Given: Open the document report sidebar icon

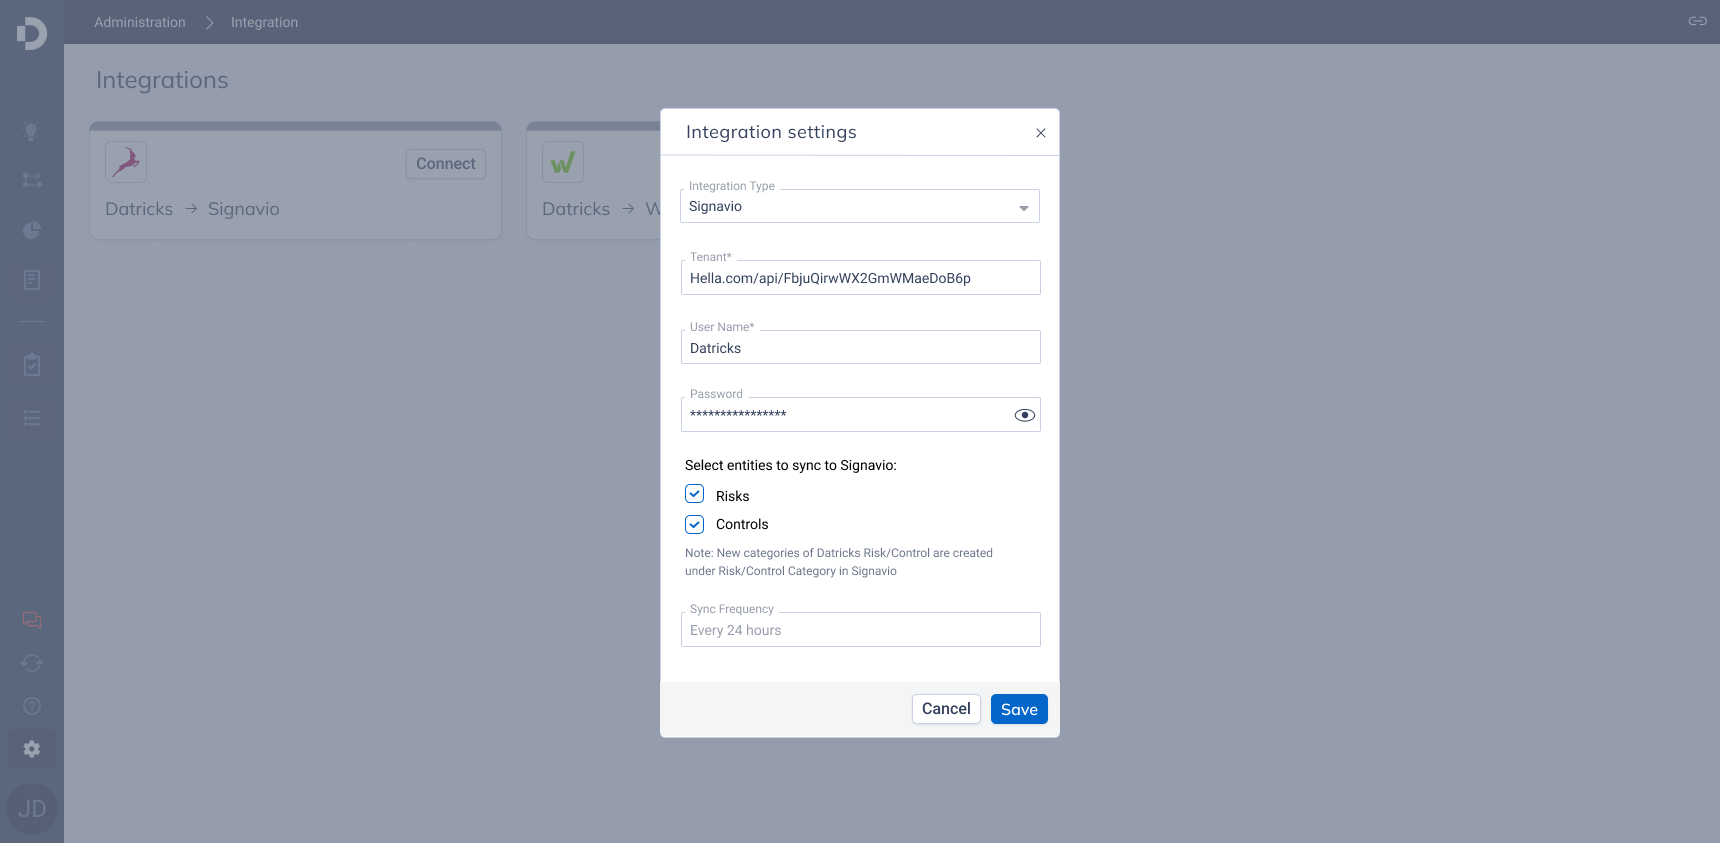Looking at the screenshot, I should [x=32, y=280].
